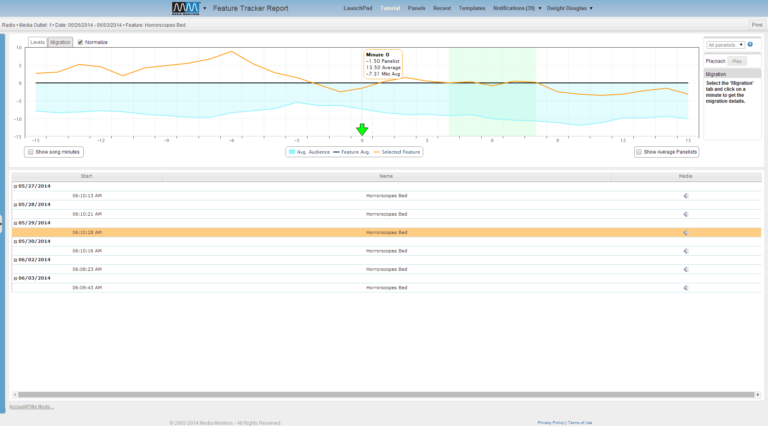This screenshot has height=426, width=768.
Task: Collapse the 05/27/2014 date group
Action: [15, 187]
